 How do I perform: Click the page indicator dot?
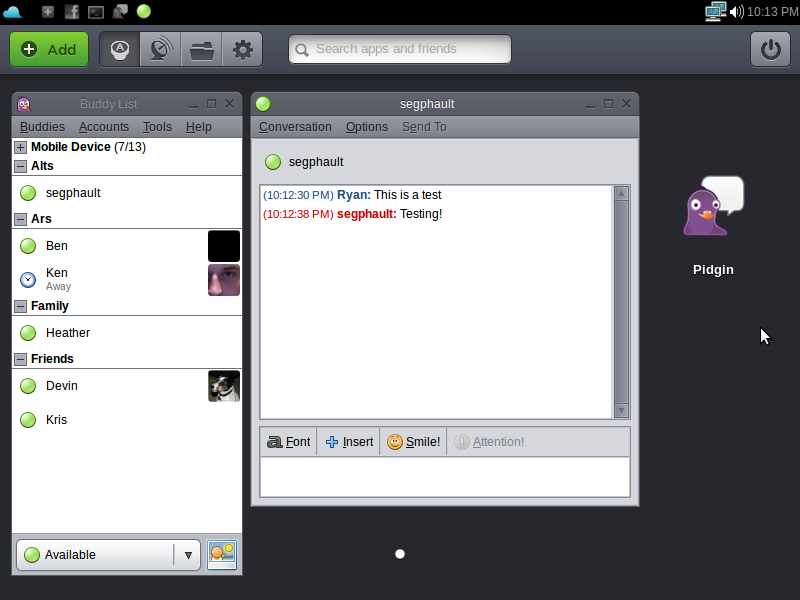click(400, 554)
